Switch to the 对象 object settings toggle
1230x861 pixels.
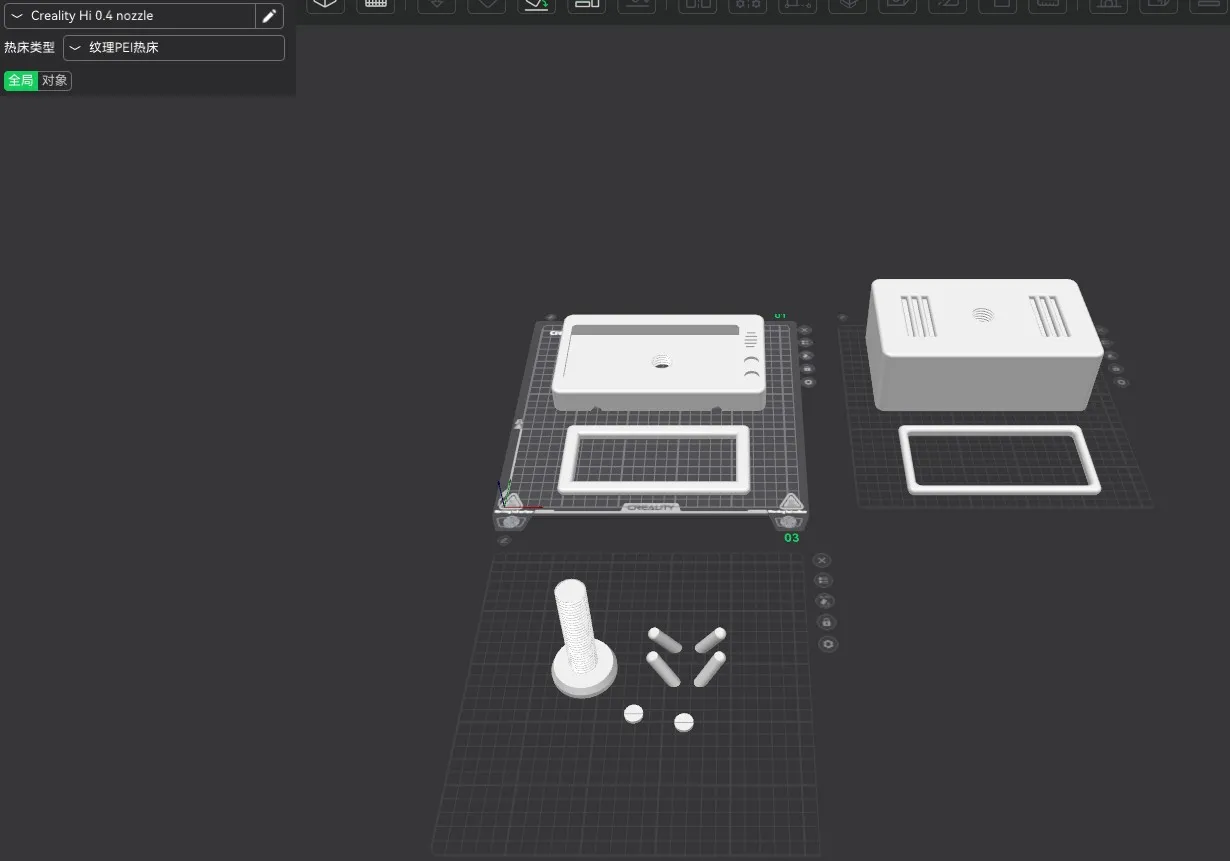(55, 80)
